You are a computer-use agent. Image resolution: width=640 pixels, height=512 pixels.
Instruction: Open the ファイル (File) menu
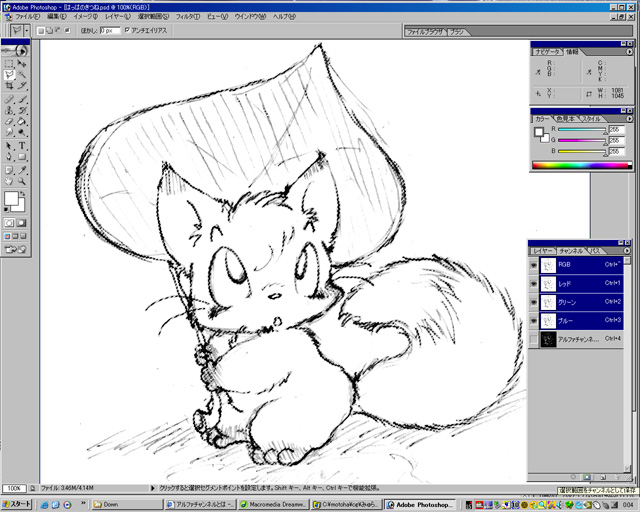27,17
